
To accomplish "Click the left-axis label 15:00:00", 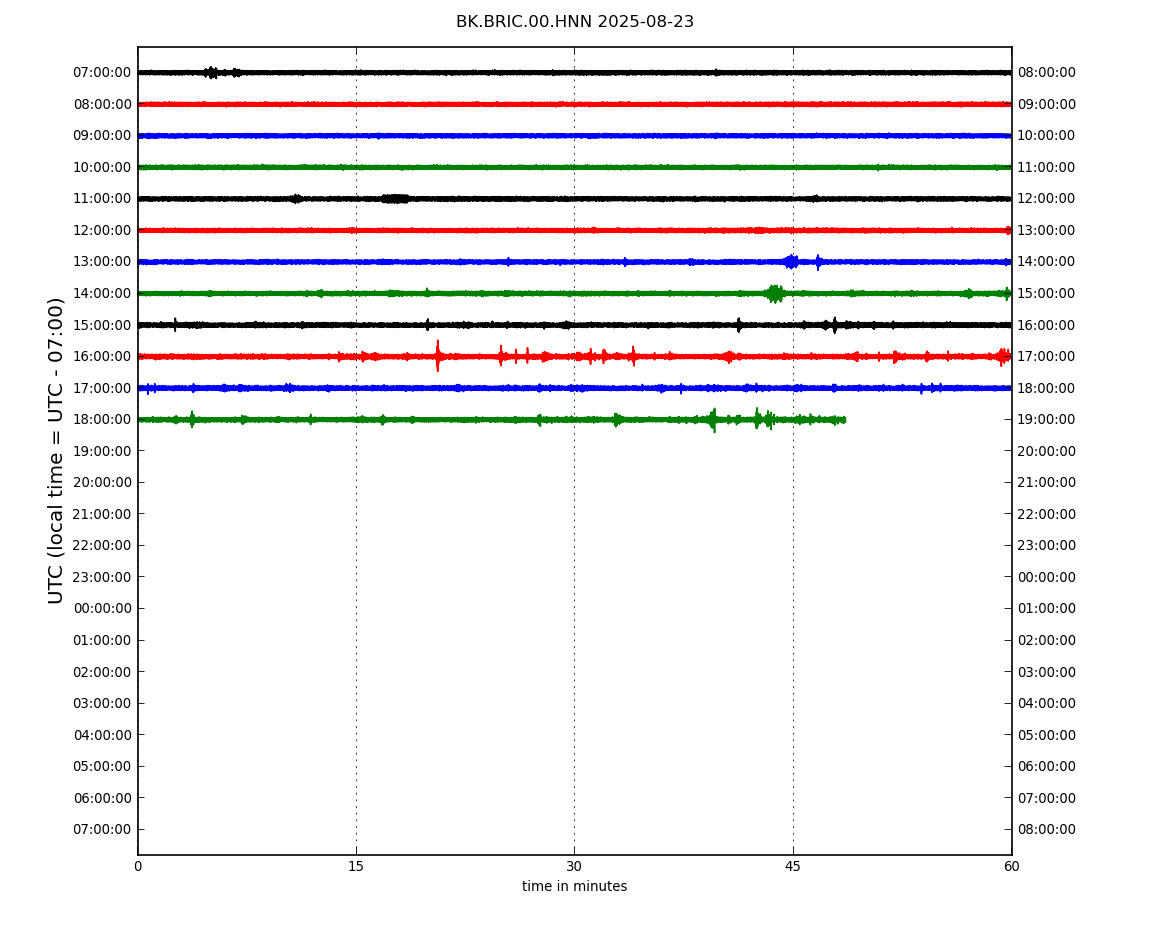I will pos(102,325).
